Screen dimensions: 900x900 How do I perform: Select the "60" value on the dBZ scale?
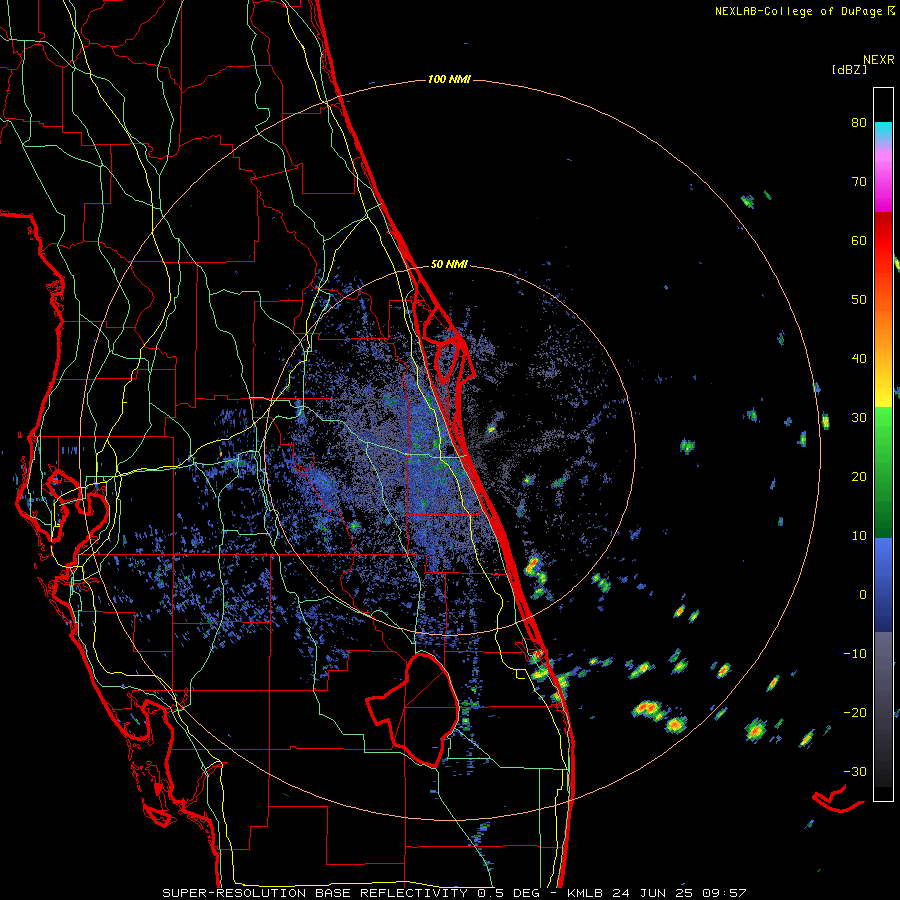point(859,240)
